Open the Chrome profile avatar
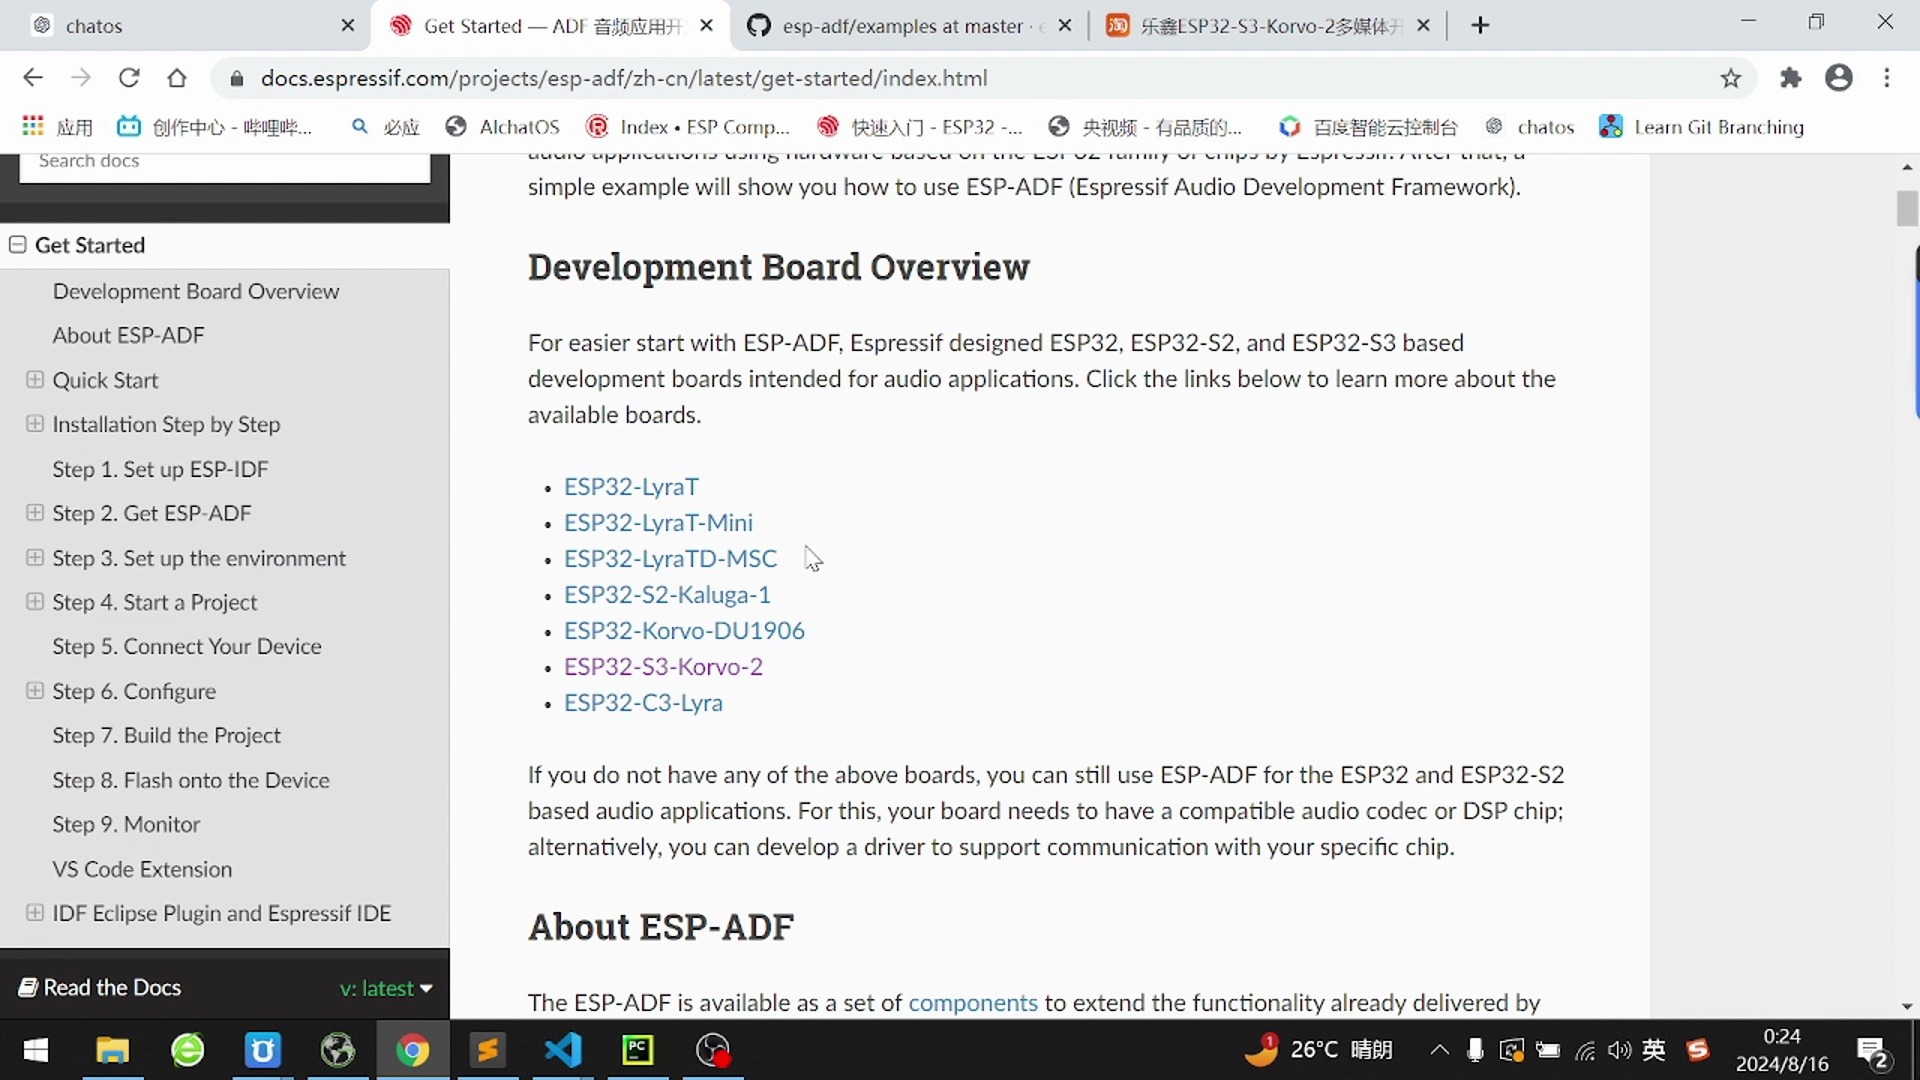This screenshot has width=1920, height=1080. [1839, 78]
